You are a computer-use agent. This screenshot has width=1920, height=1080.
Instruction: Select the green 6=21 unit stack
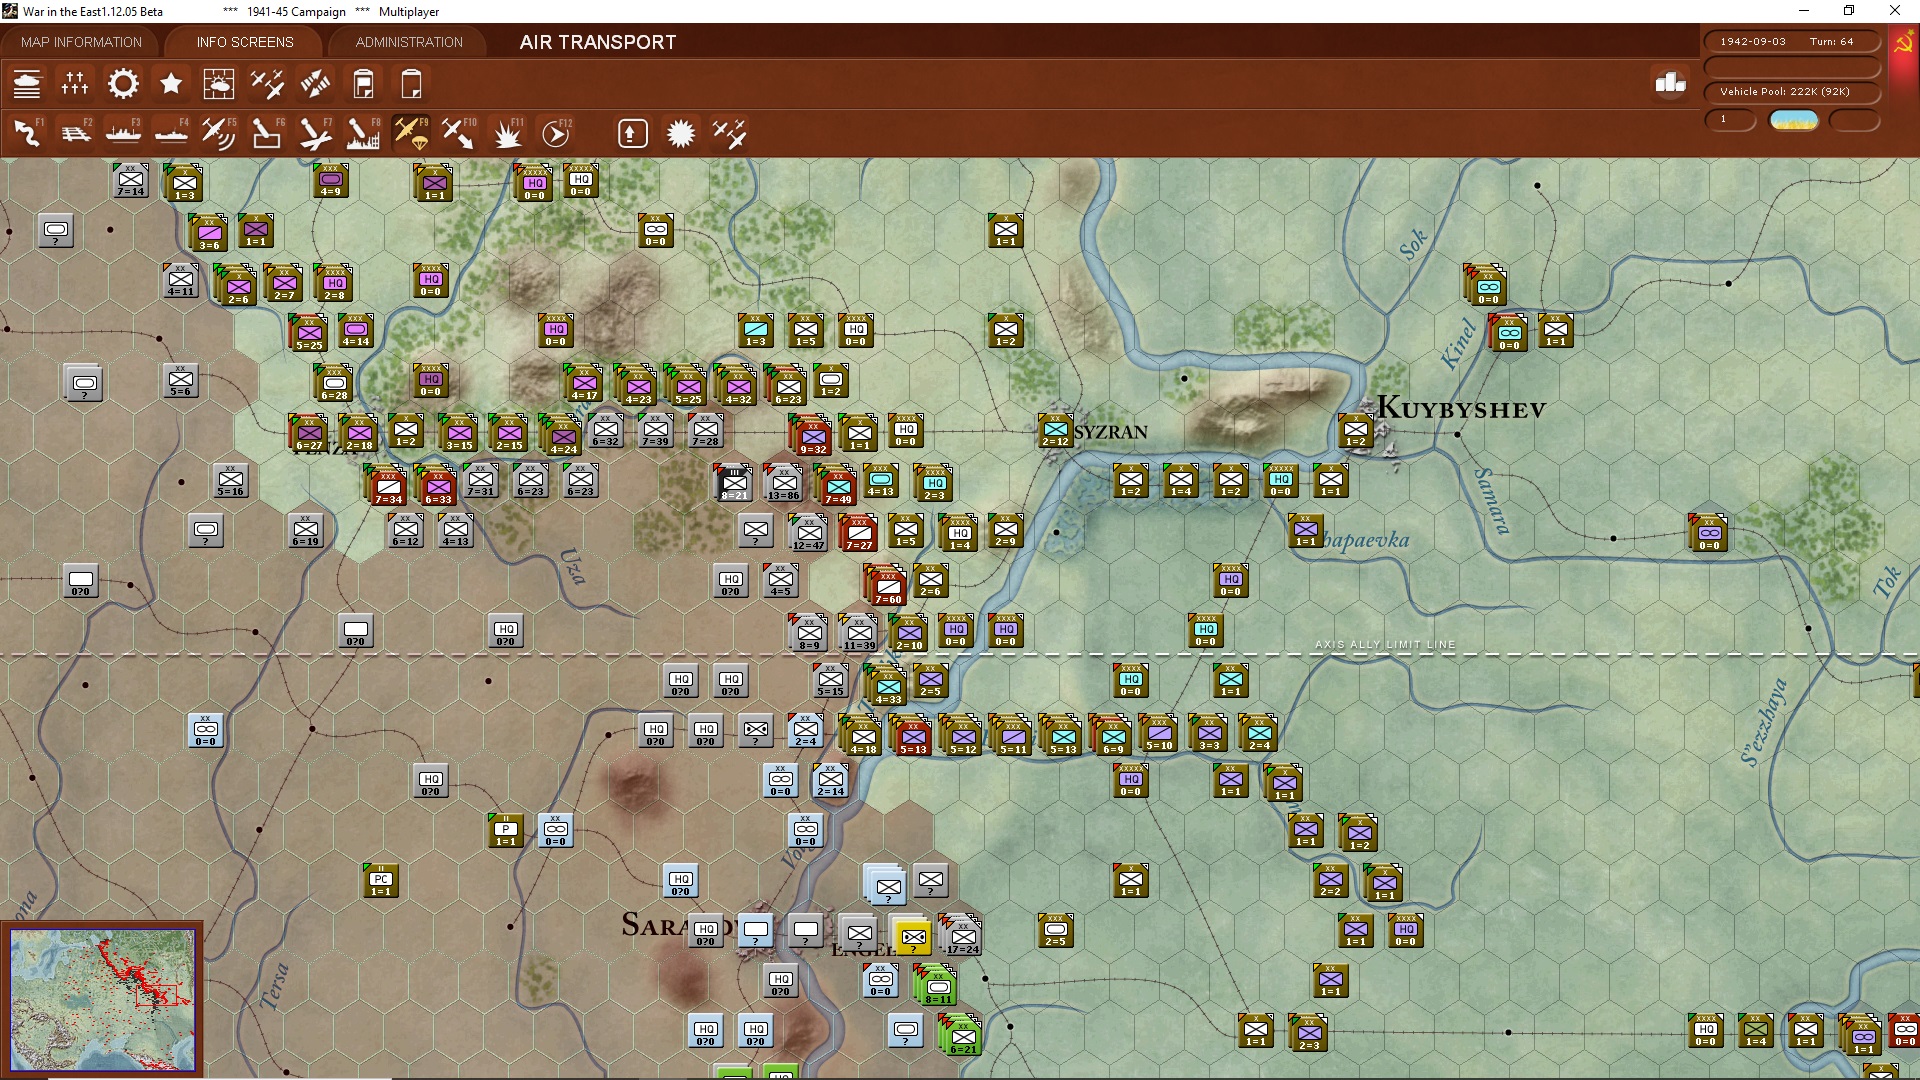pos(961,1035)
